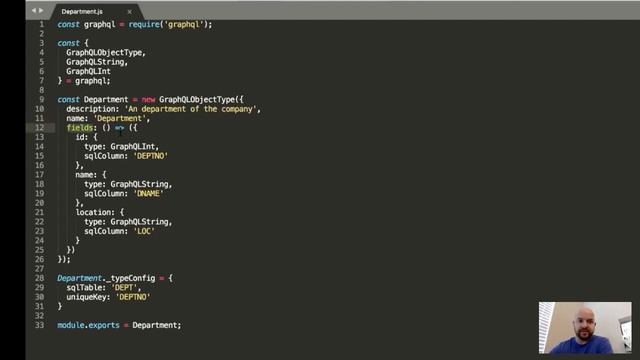The height and width of the screenshot is (360, 640).
Task: Select the Department.js tab
Action: click(x=82, y=12)
